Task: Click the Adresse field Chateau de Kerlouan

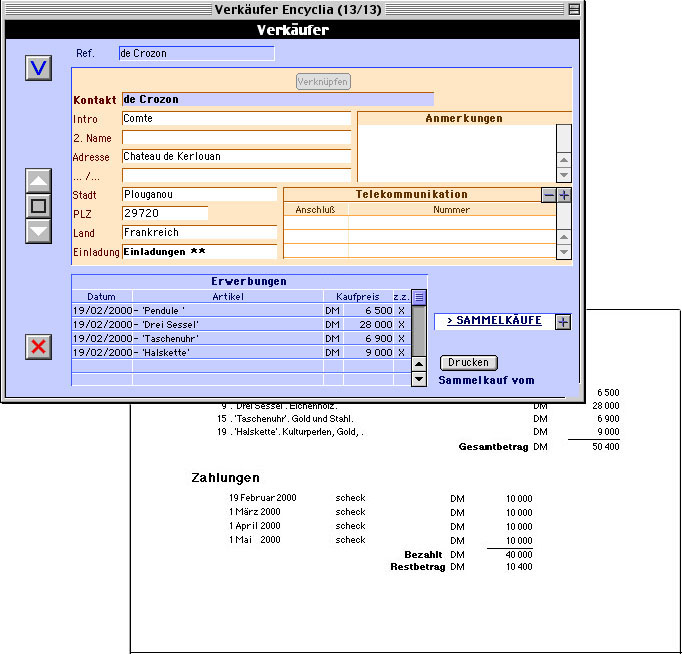Action: (237, 157)
